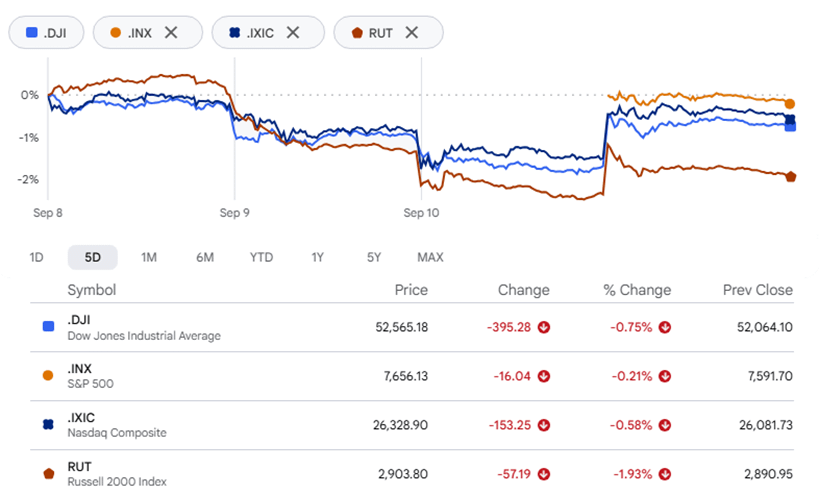Click the blue square icon in .DJI chip

point(32,33)
